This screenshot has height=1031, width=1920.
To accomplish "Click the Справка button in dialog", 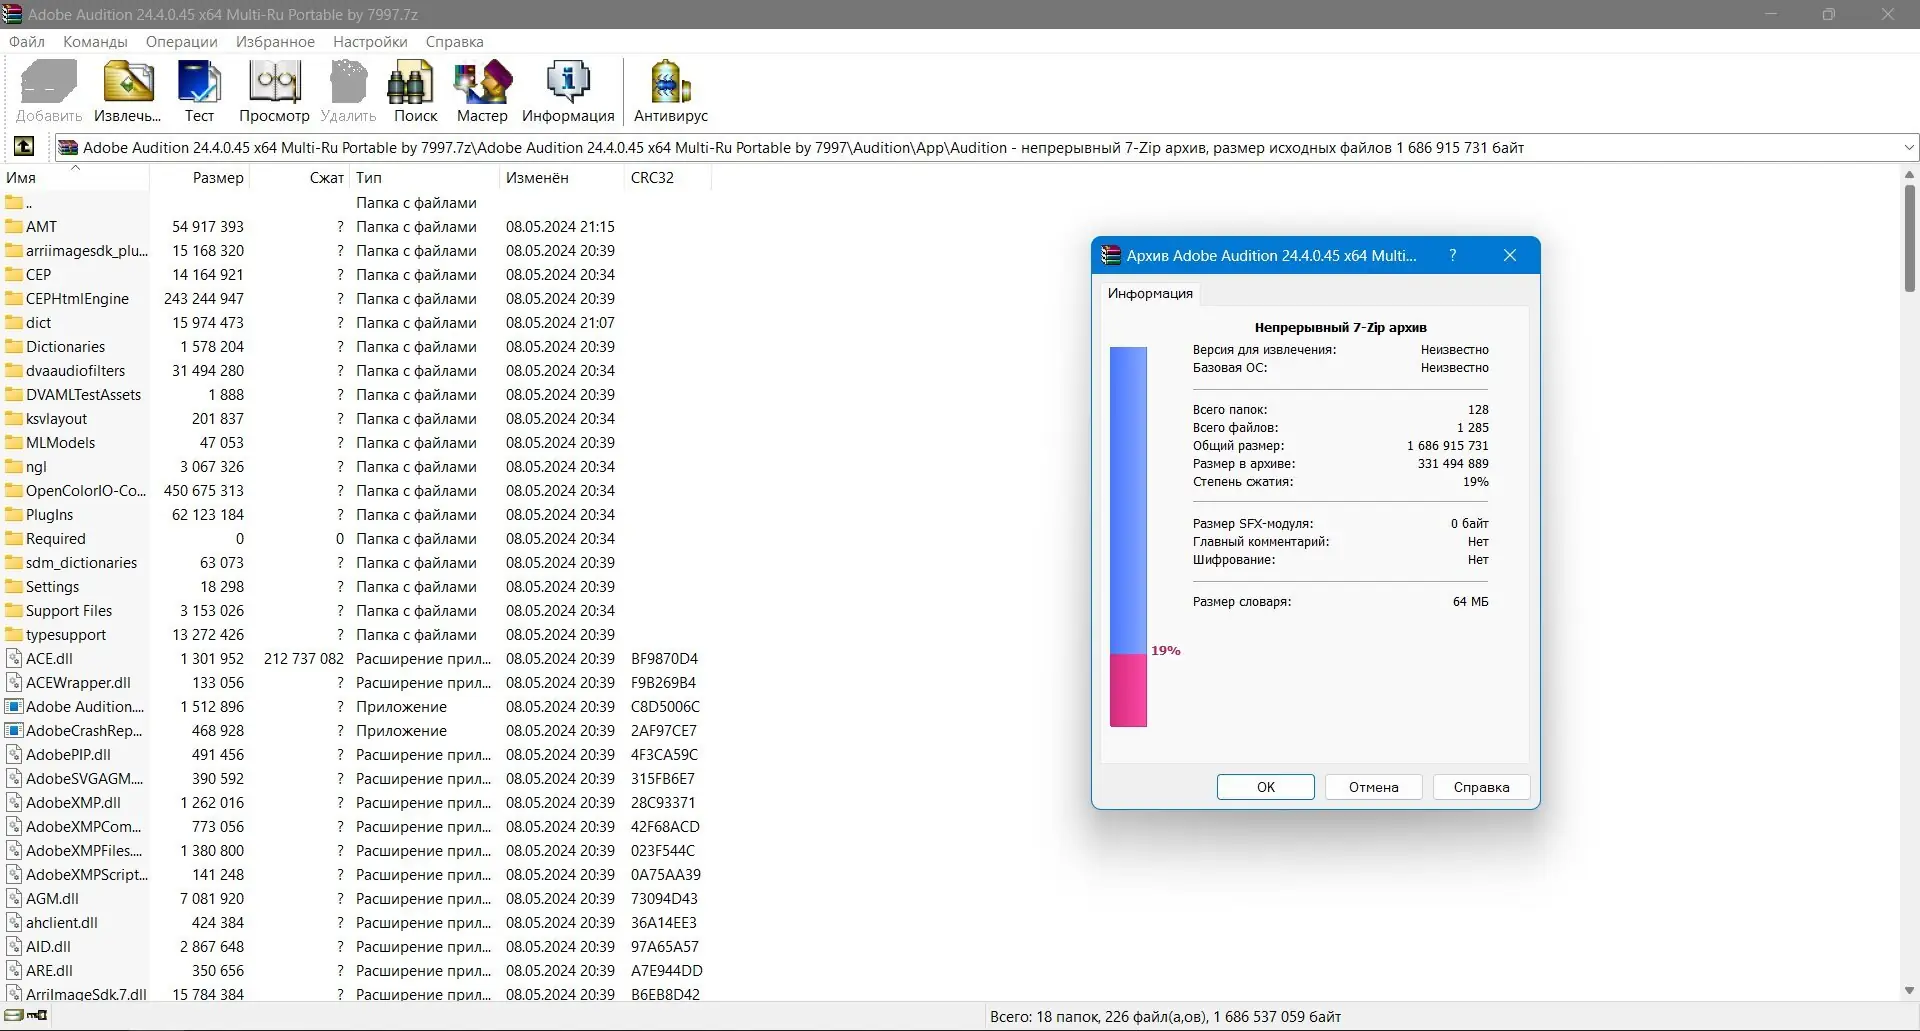I will click(1481, 787).
